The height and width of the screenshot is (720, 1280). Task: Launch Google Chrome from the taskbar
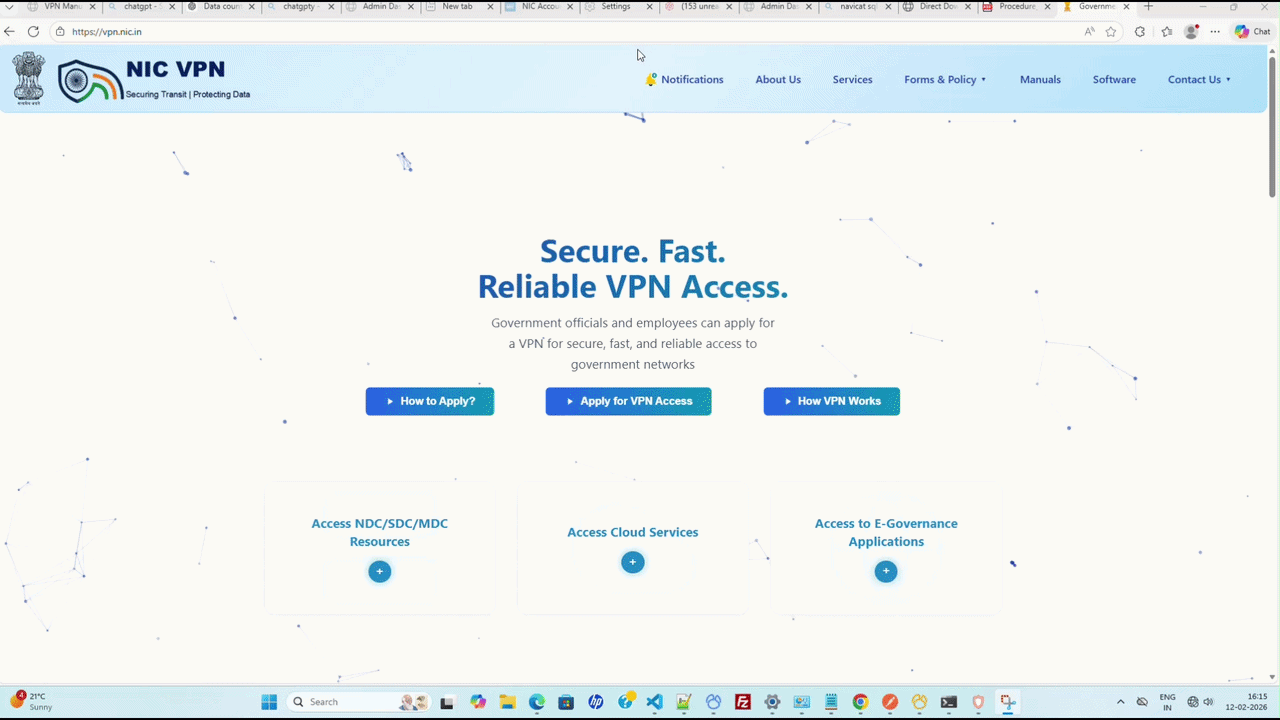(x=859, y=701)
